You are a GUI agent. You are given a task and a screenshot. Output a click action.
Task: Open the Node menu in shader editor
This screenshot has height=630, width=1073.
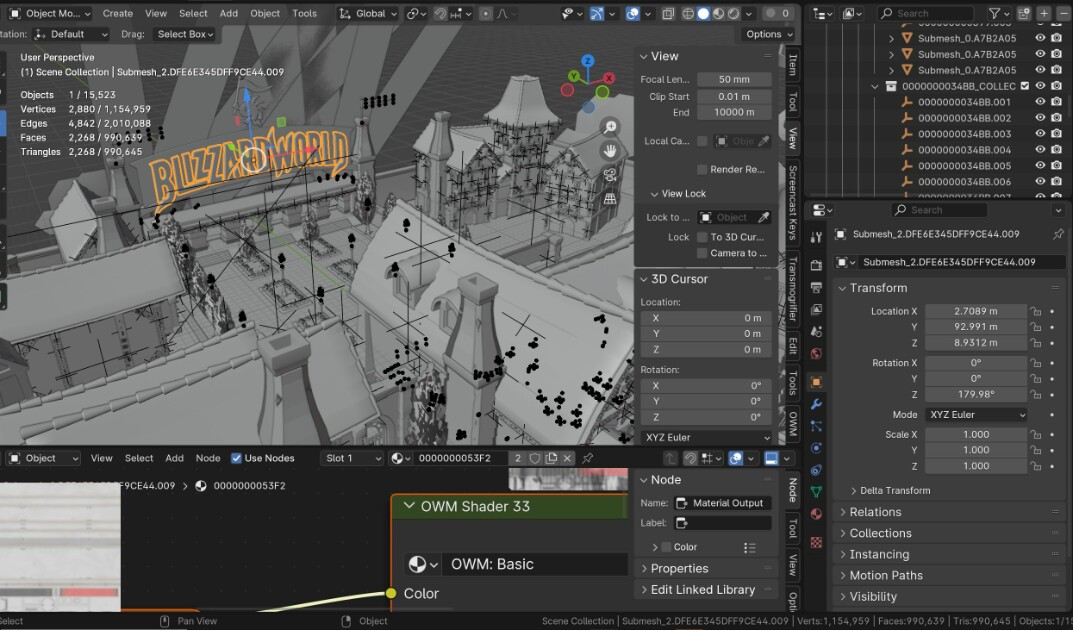click(208, 458)
